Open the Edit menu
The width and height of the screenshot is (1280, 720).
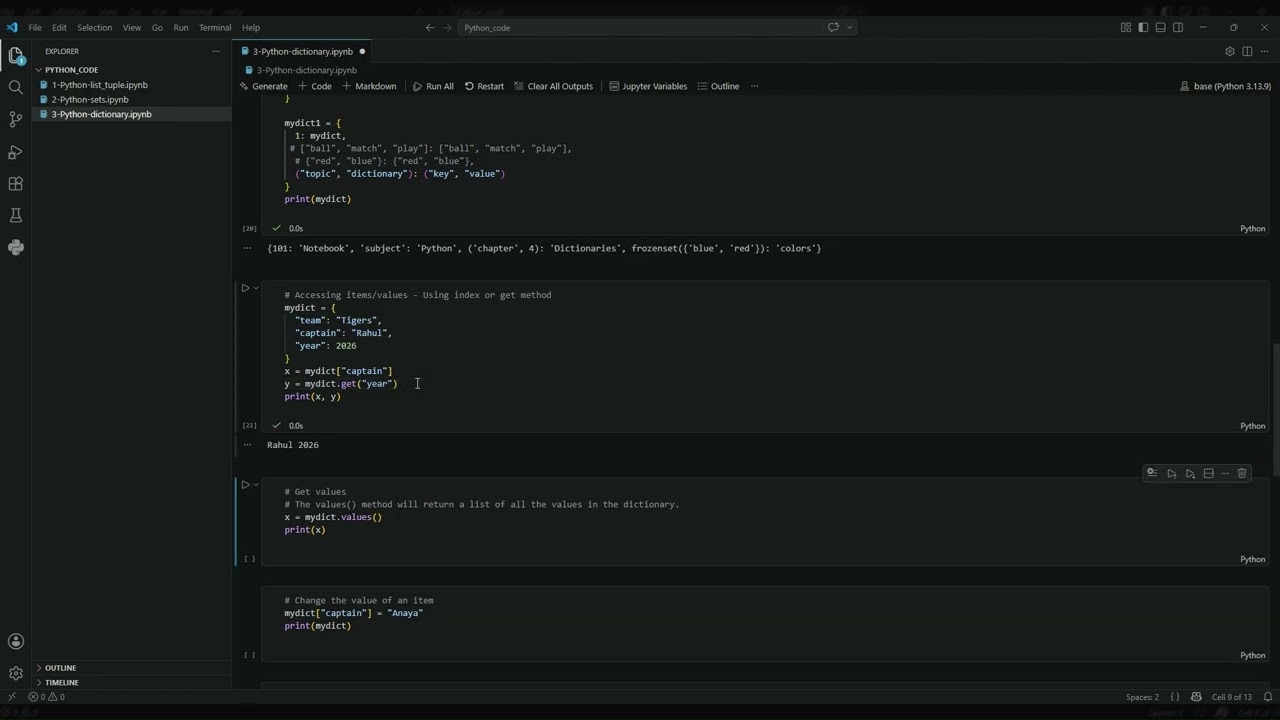coord(59,28)
